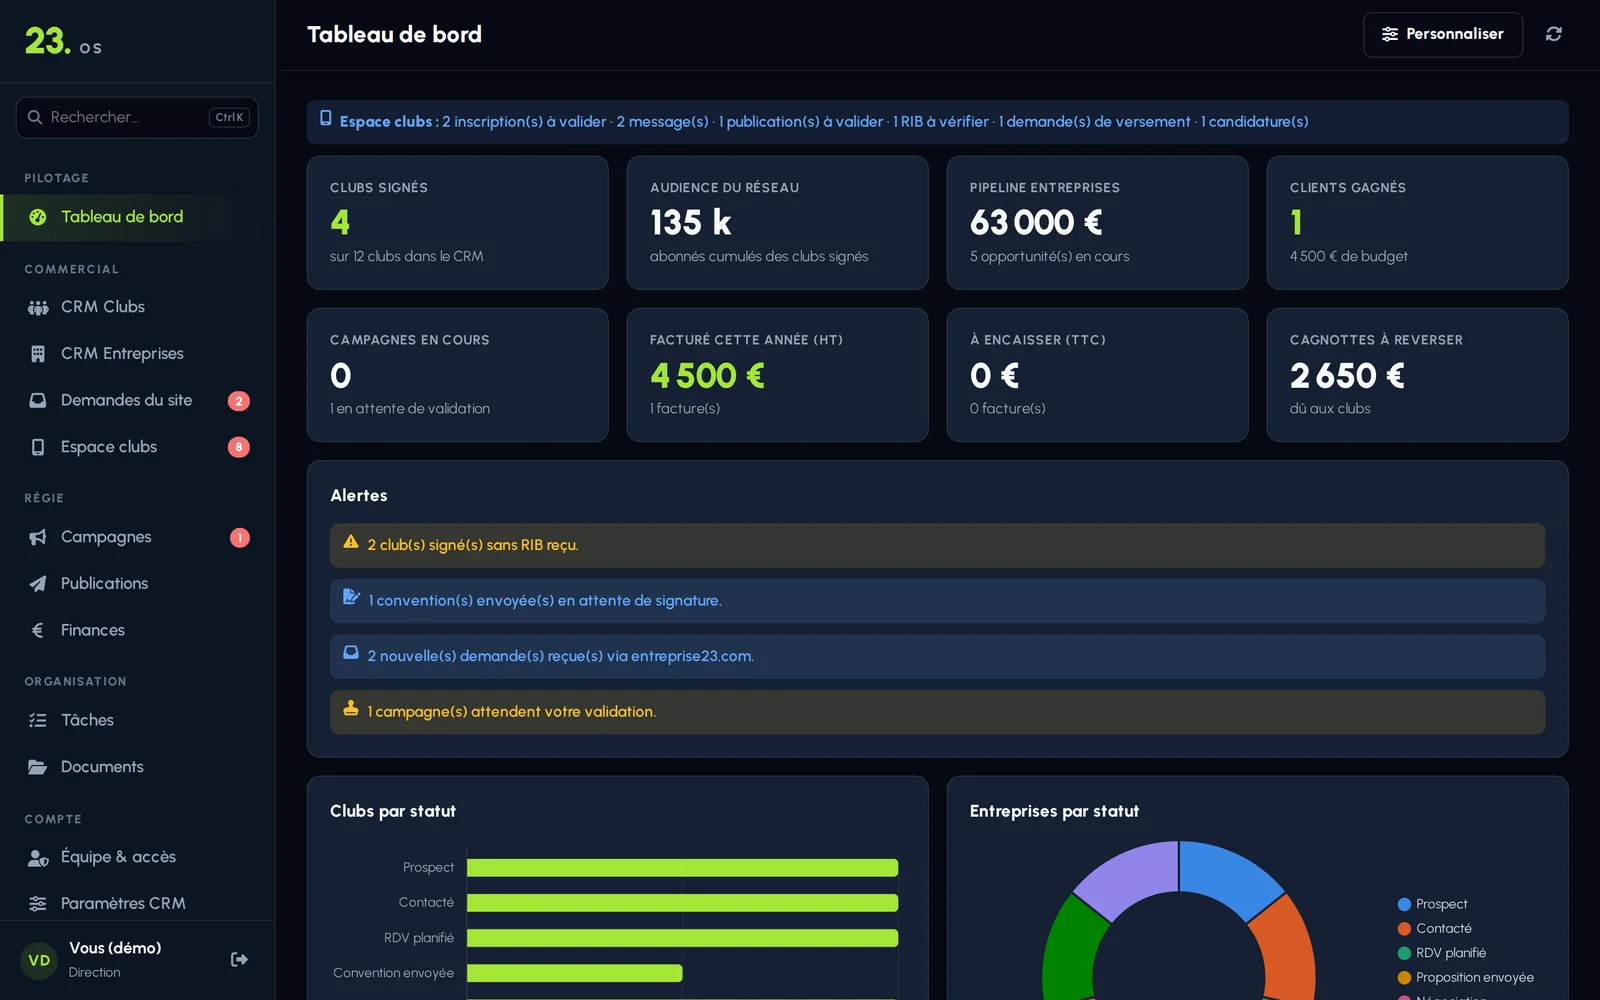Open alert 1 convention(s) envoyée(s) en attente
The width and height of the screenshot is (1600, 1000).
tap(937, 601)
